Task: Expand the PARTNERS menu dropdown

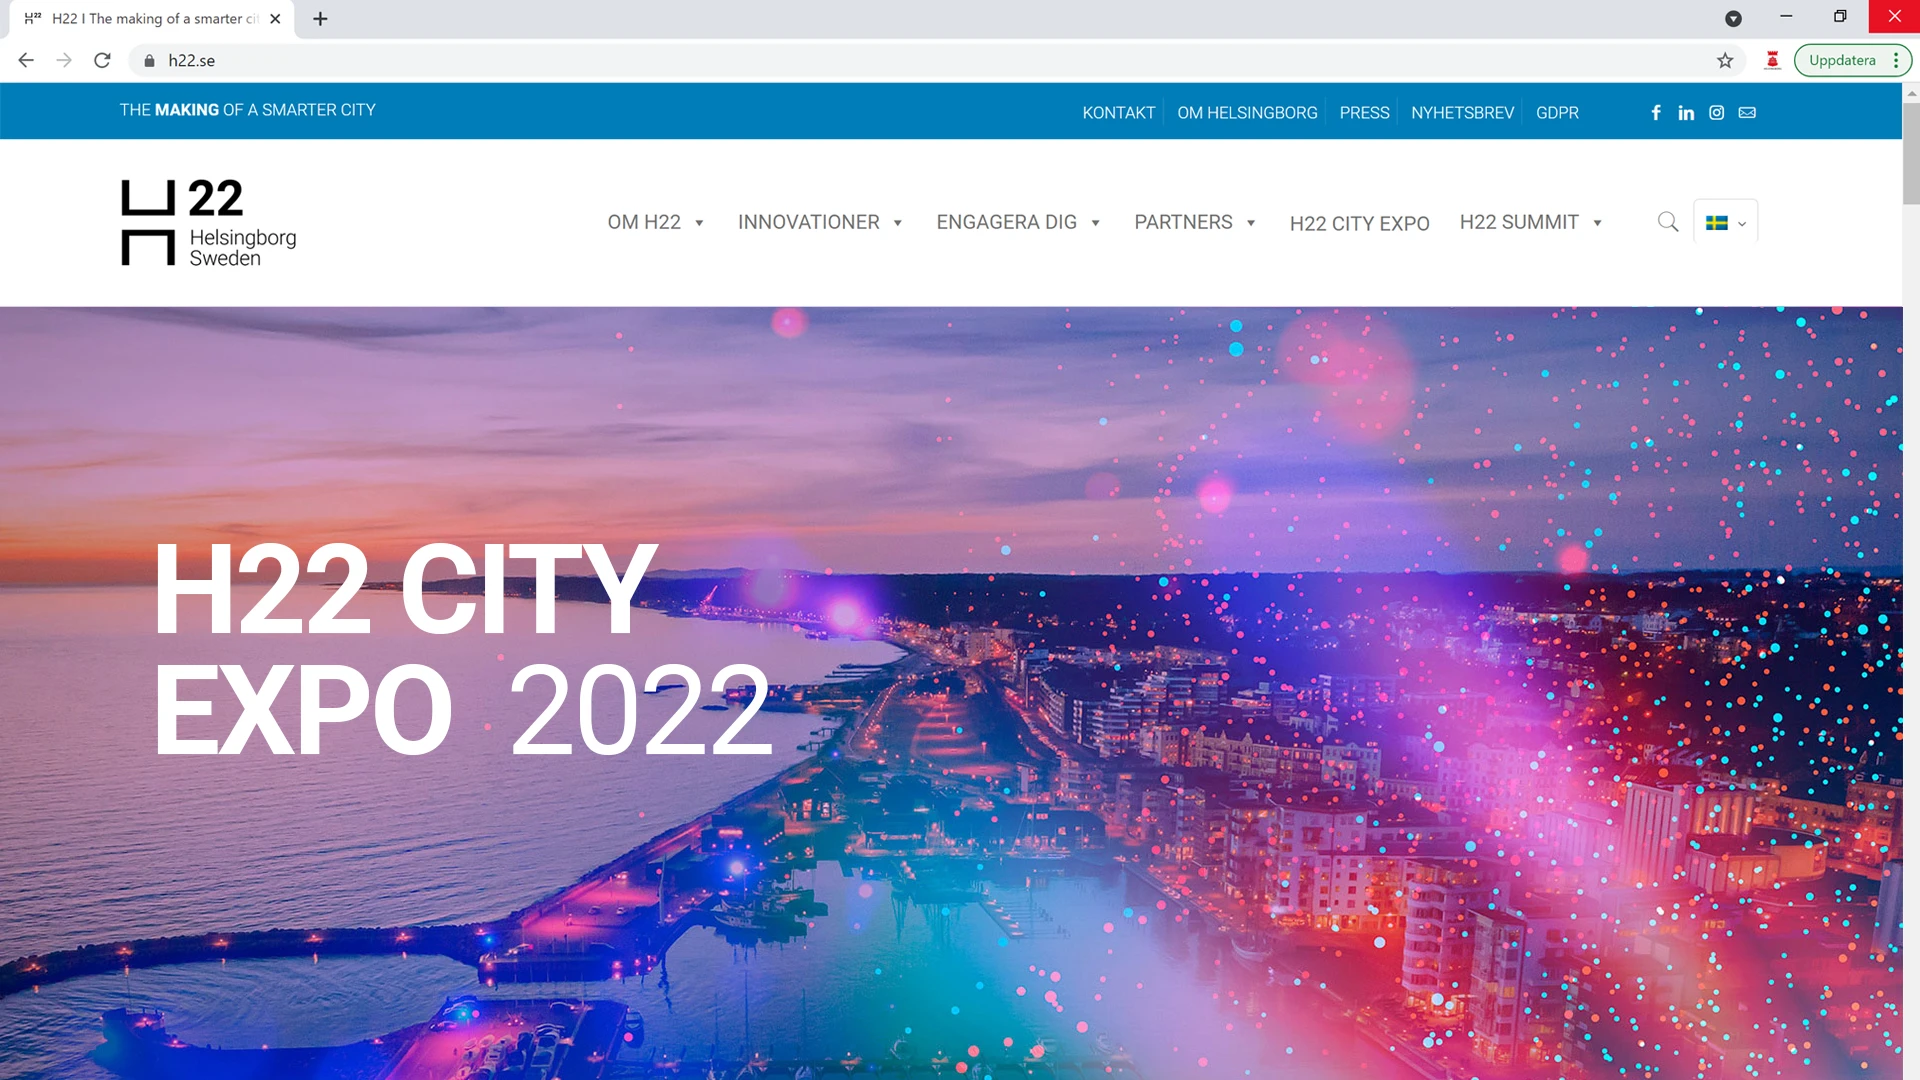Action: click(1195, 222)
